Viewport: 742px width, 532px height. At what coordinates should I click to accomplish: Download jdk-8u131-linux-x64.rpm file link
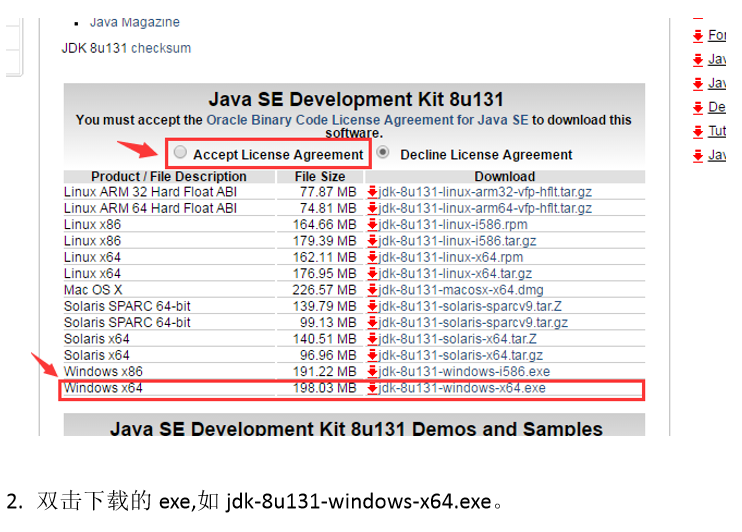pyautogui.click(x=450, y=257)
